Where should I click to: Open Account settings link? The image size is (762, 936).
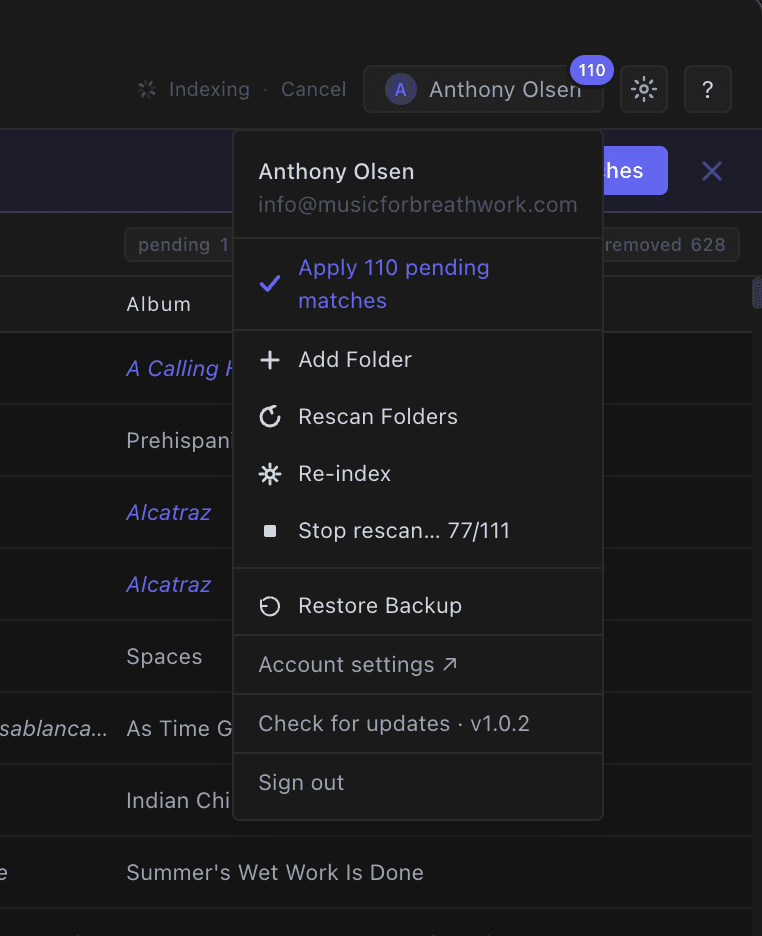[x=418, y=664]
